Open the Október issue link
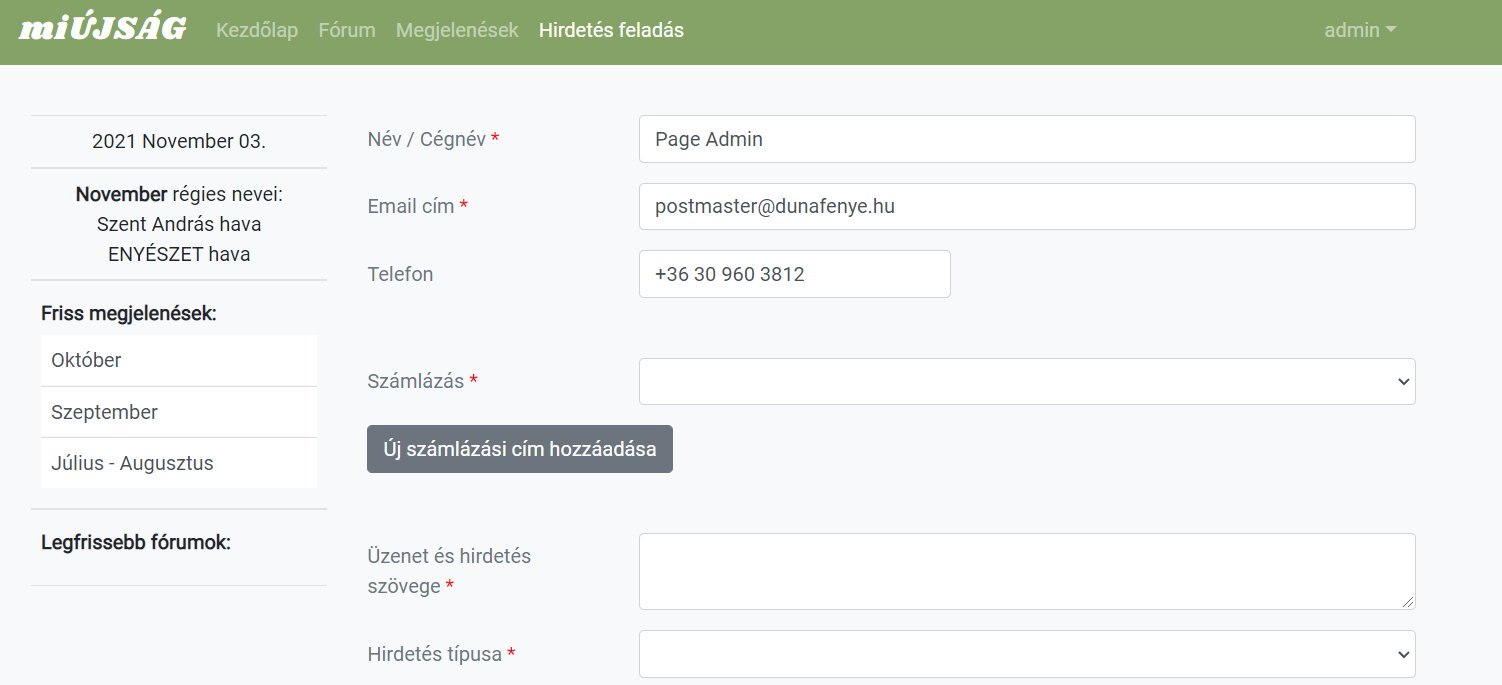This screenshot has height=685, width=1502. [x=179, y=360]
